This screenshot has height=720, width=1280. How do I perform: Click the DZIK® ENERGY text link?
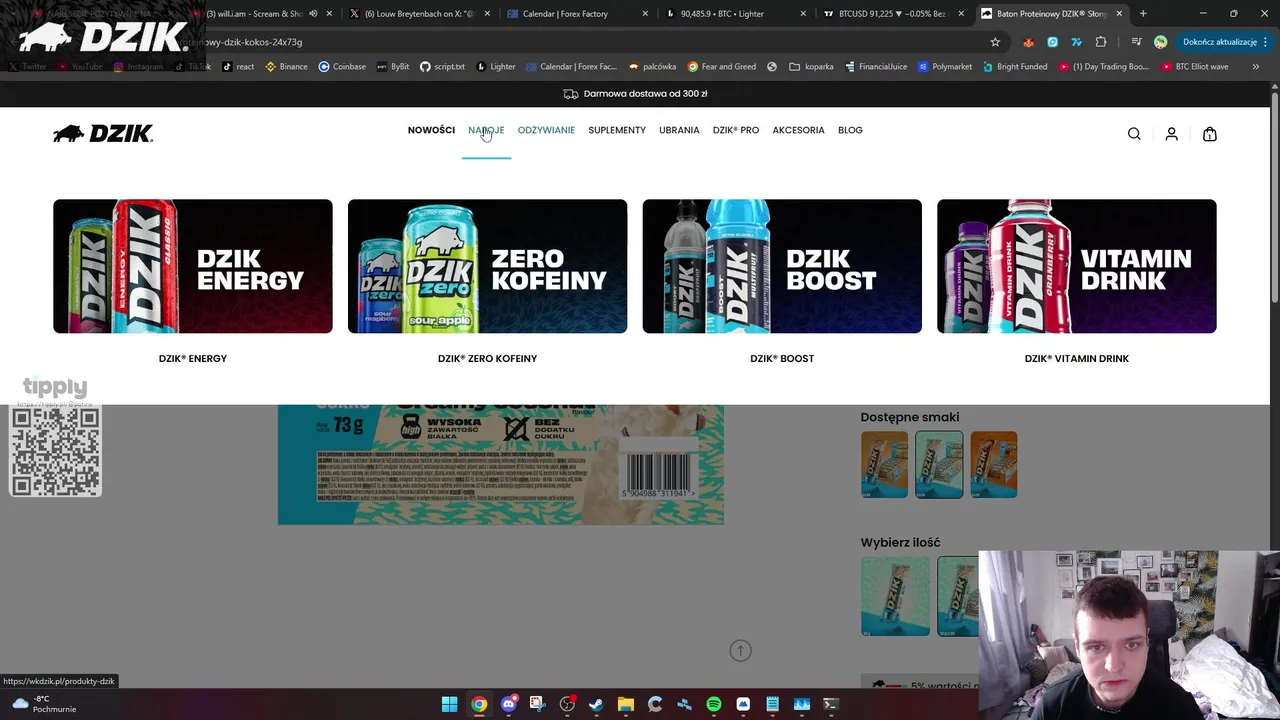(x=193, y=358)
